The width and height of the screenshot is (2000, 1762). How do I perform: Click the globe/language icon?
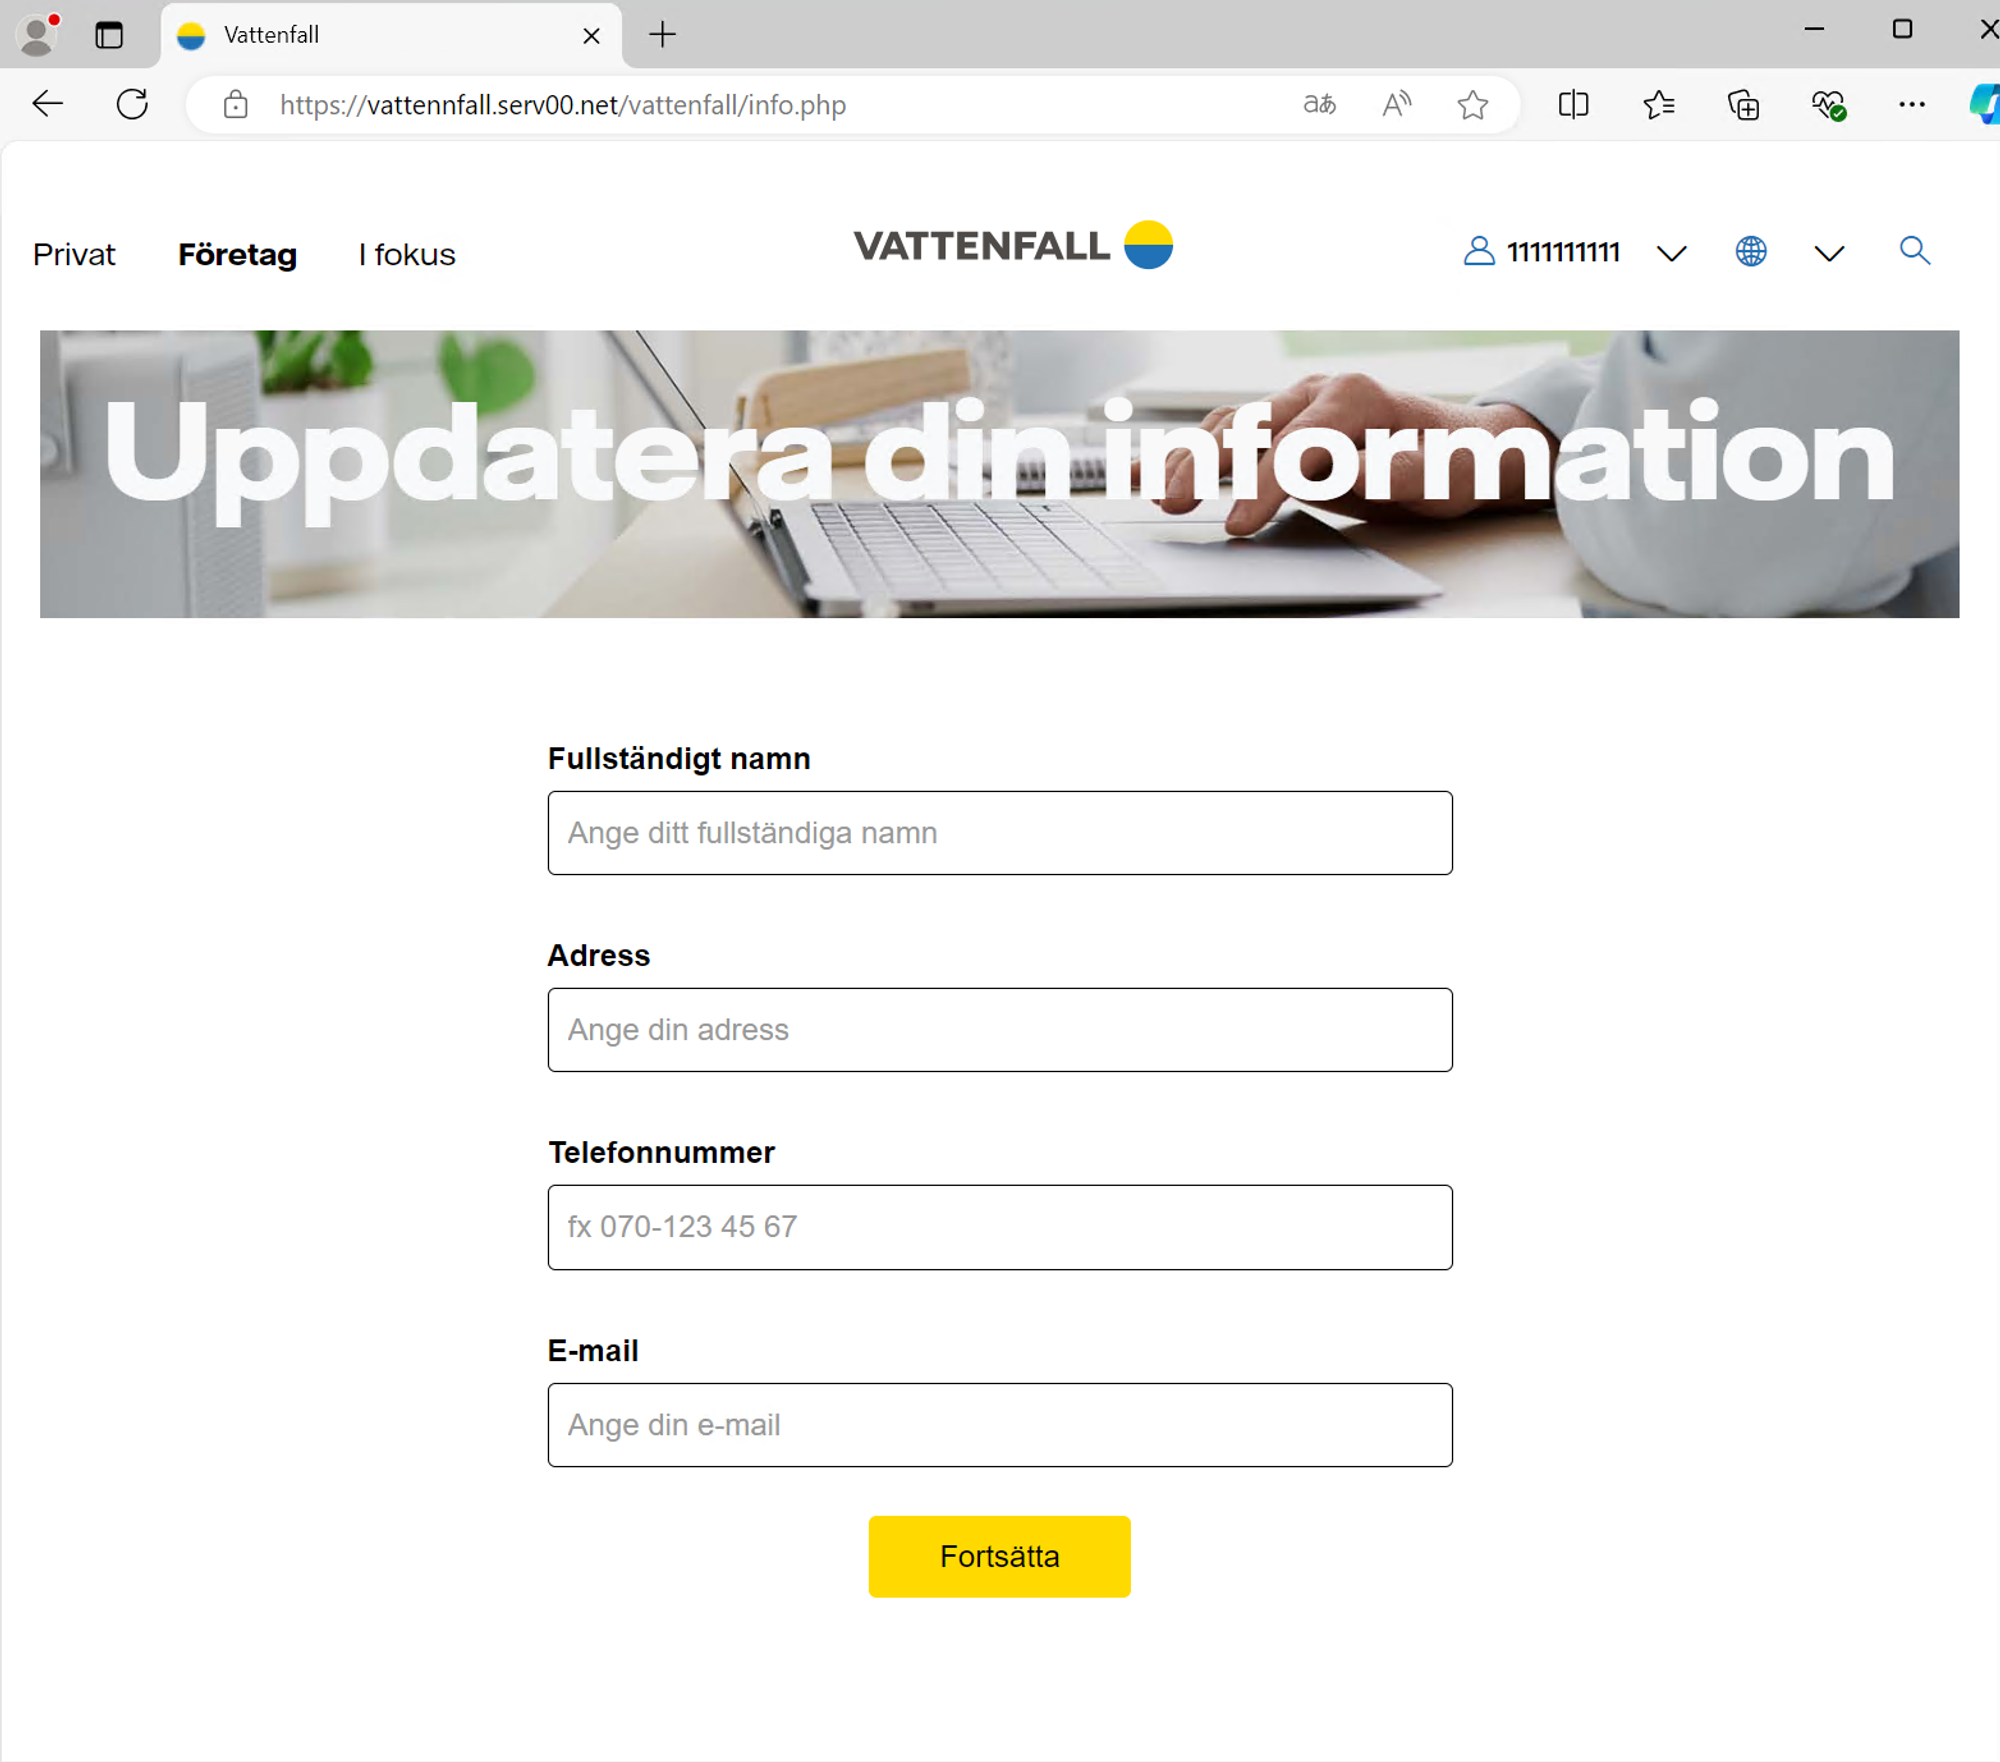[1750, 255]
